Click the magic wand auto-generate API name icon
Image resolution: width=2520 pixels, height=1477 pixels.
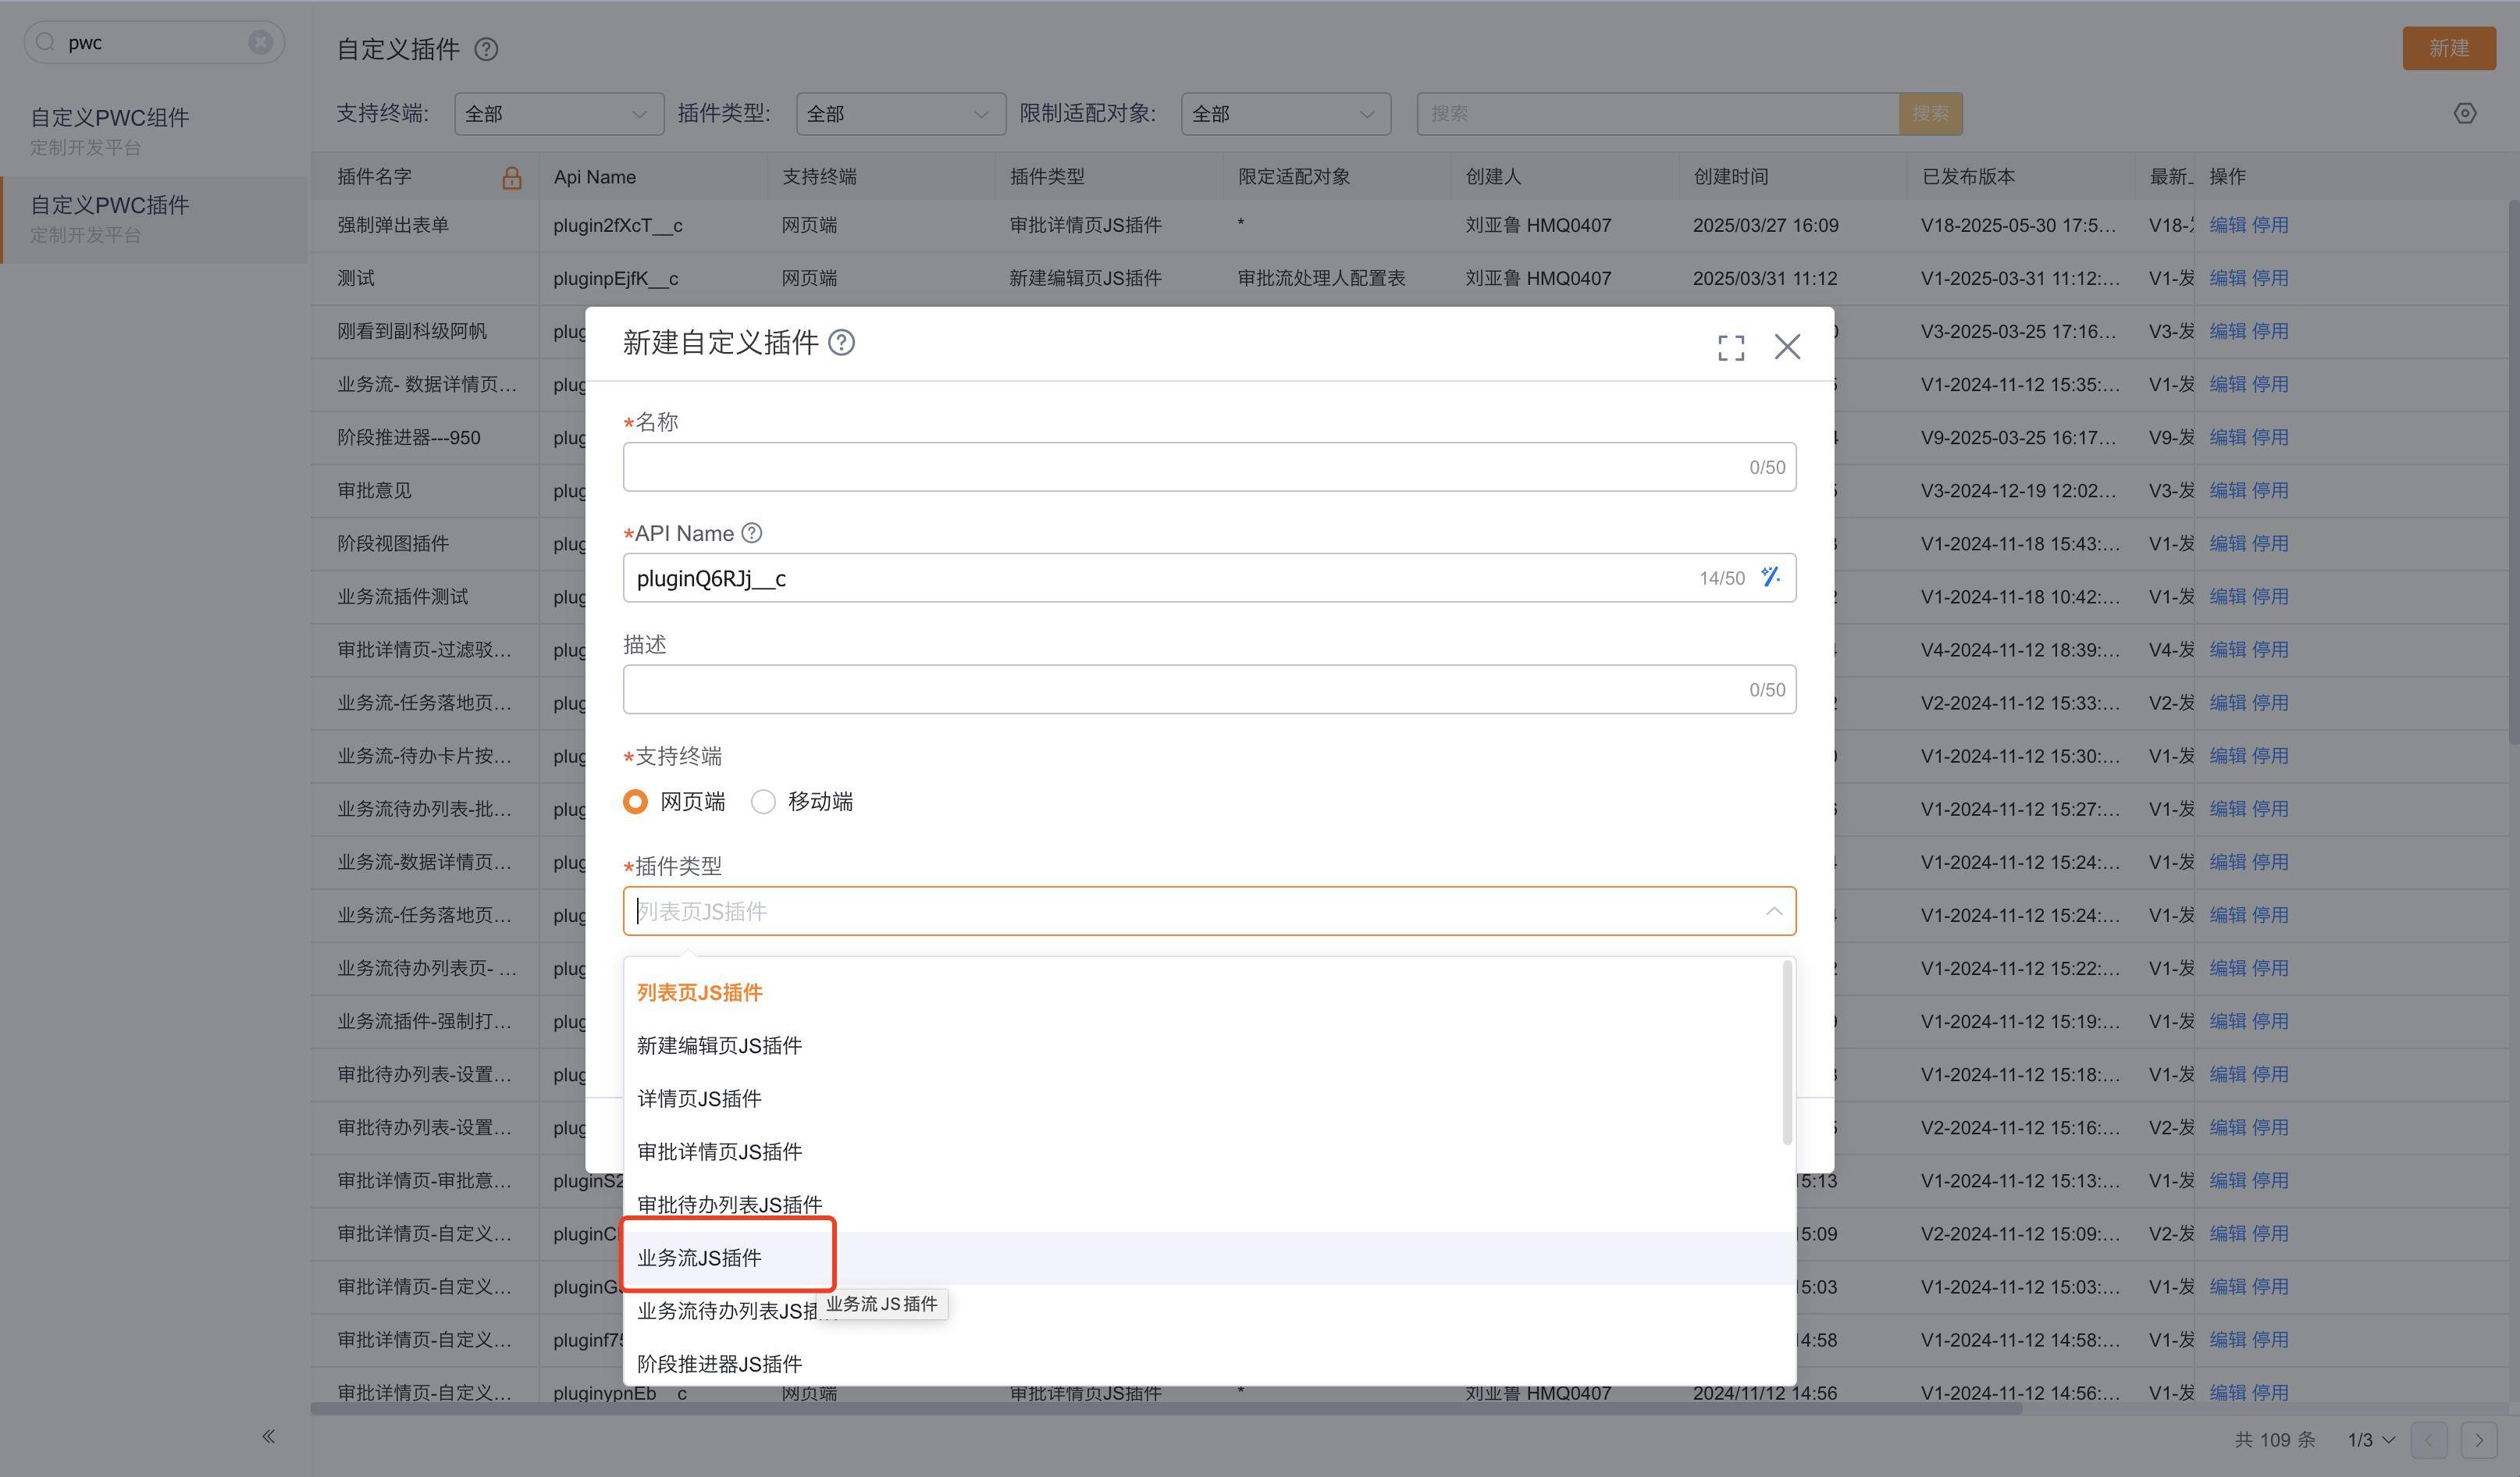[1770, 577]
